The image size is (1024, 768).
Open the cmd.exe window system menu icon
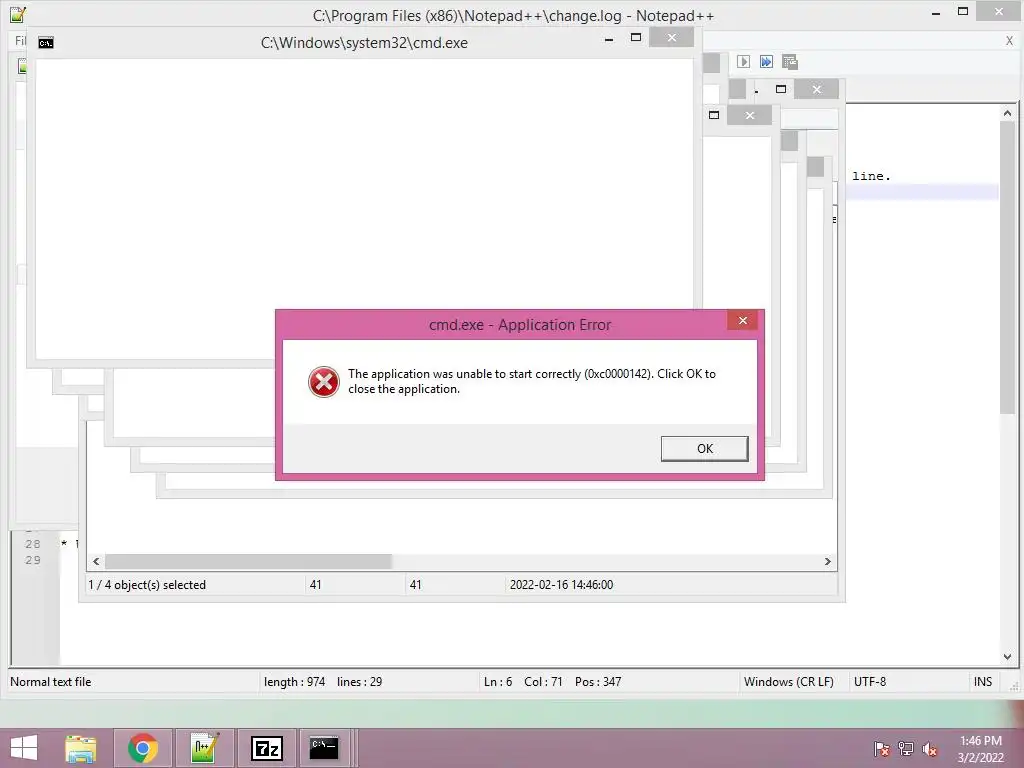click(46, 43)
